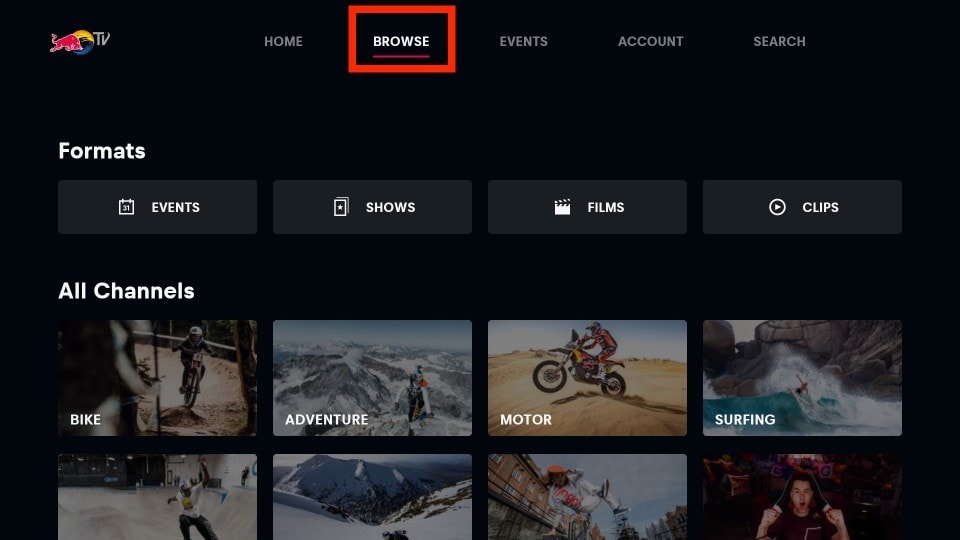Open the snowy mountain channel thumbnail
Viewport: 960px width, 540px height.
coord(372,497)
